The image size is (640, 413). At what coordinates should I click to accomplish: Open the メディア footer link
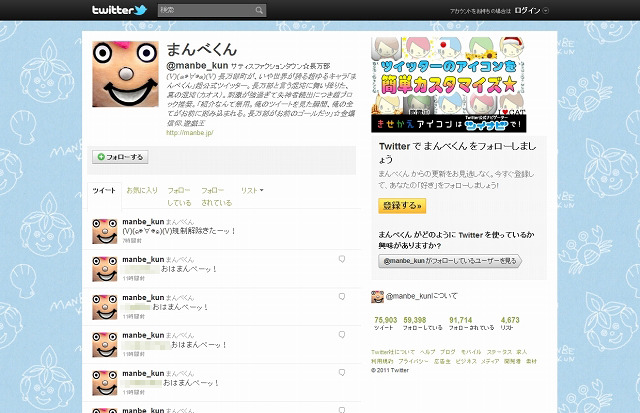(490, 361)
